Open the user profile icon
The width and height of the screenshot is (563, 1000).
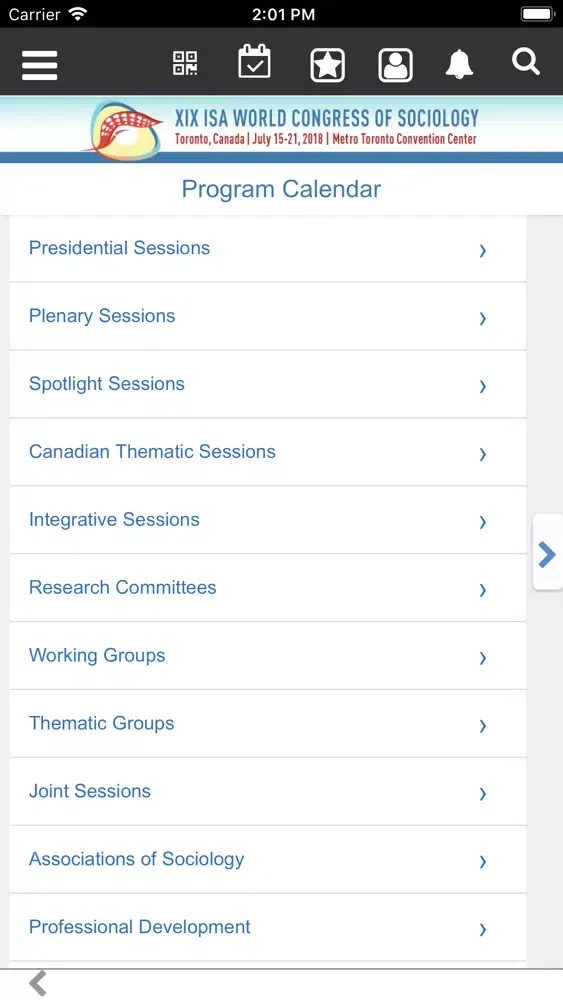pyautogui.click(x=395, y=65)
